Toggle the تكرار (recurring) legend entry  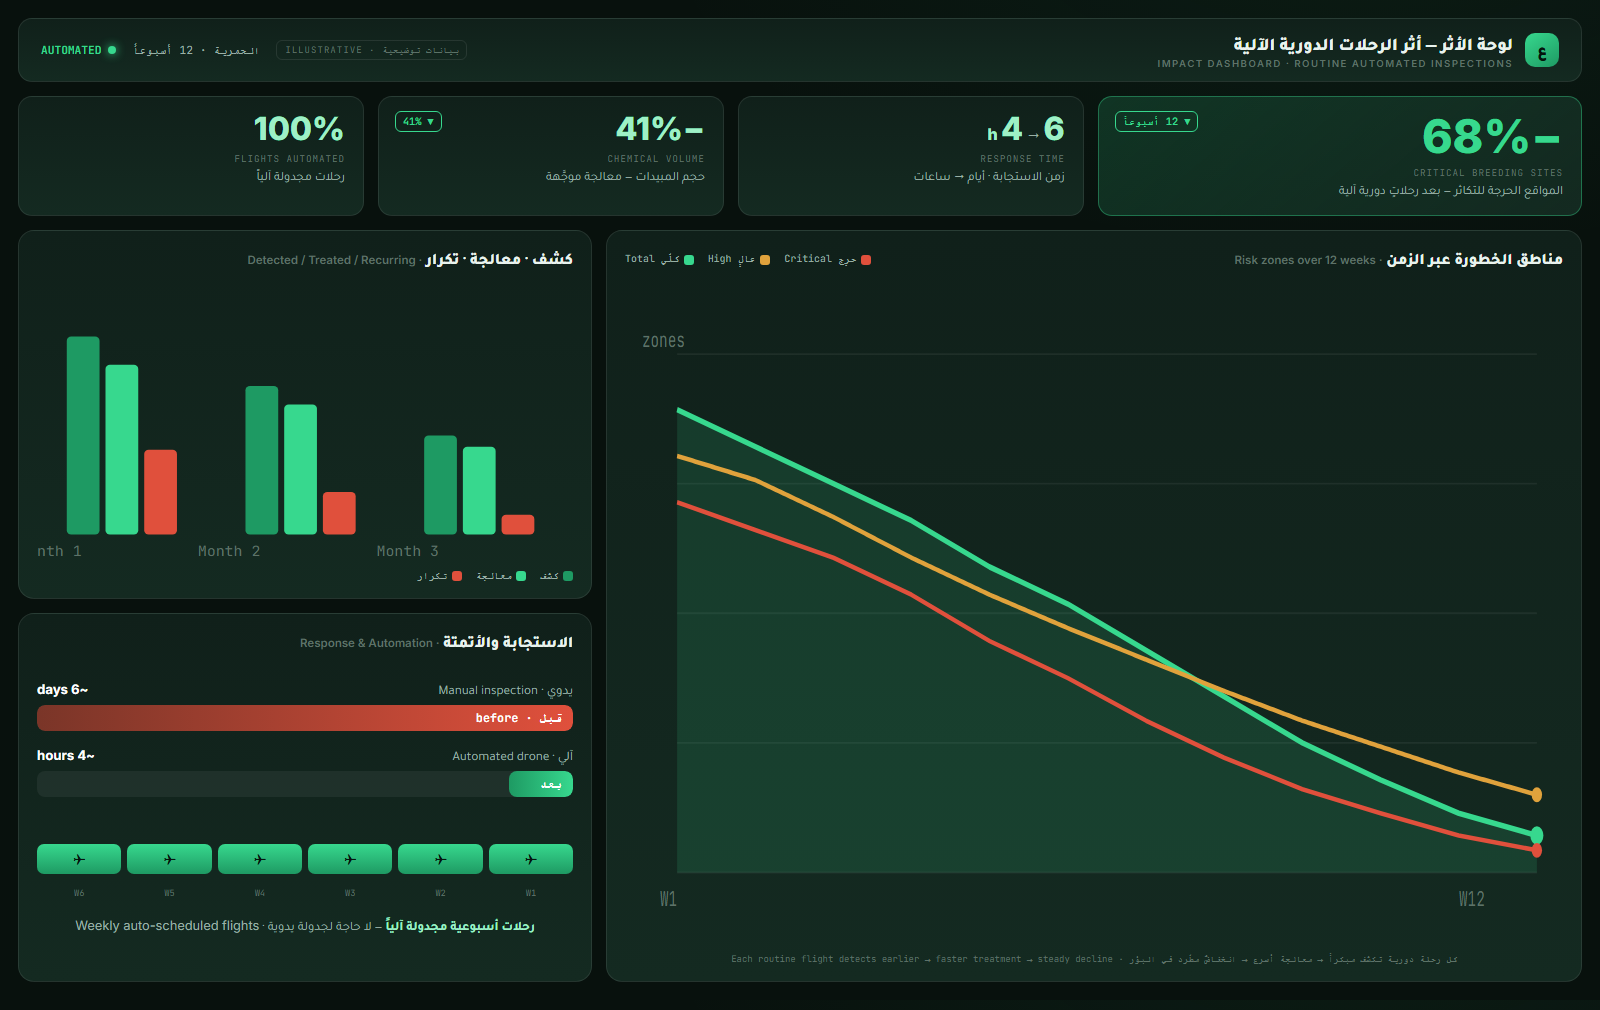[x=439, y=576]
